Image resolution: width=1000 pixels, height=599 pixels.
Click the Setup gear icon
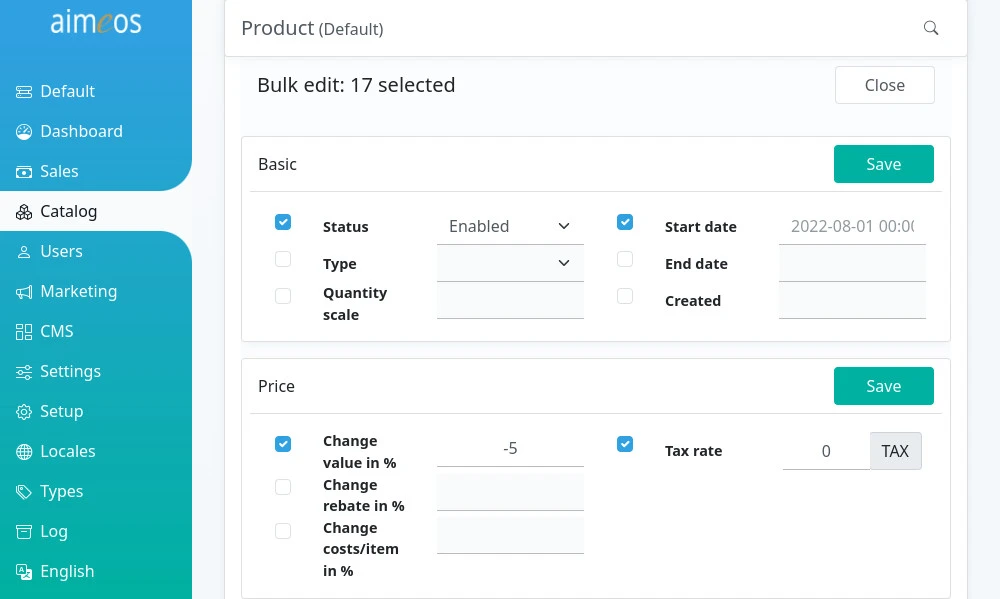tap(24, 411)
